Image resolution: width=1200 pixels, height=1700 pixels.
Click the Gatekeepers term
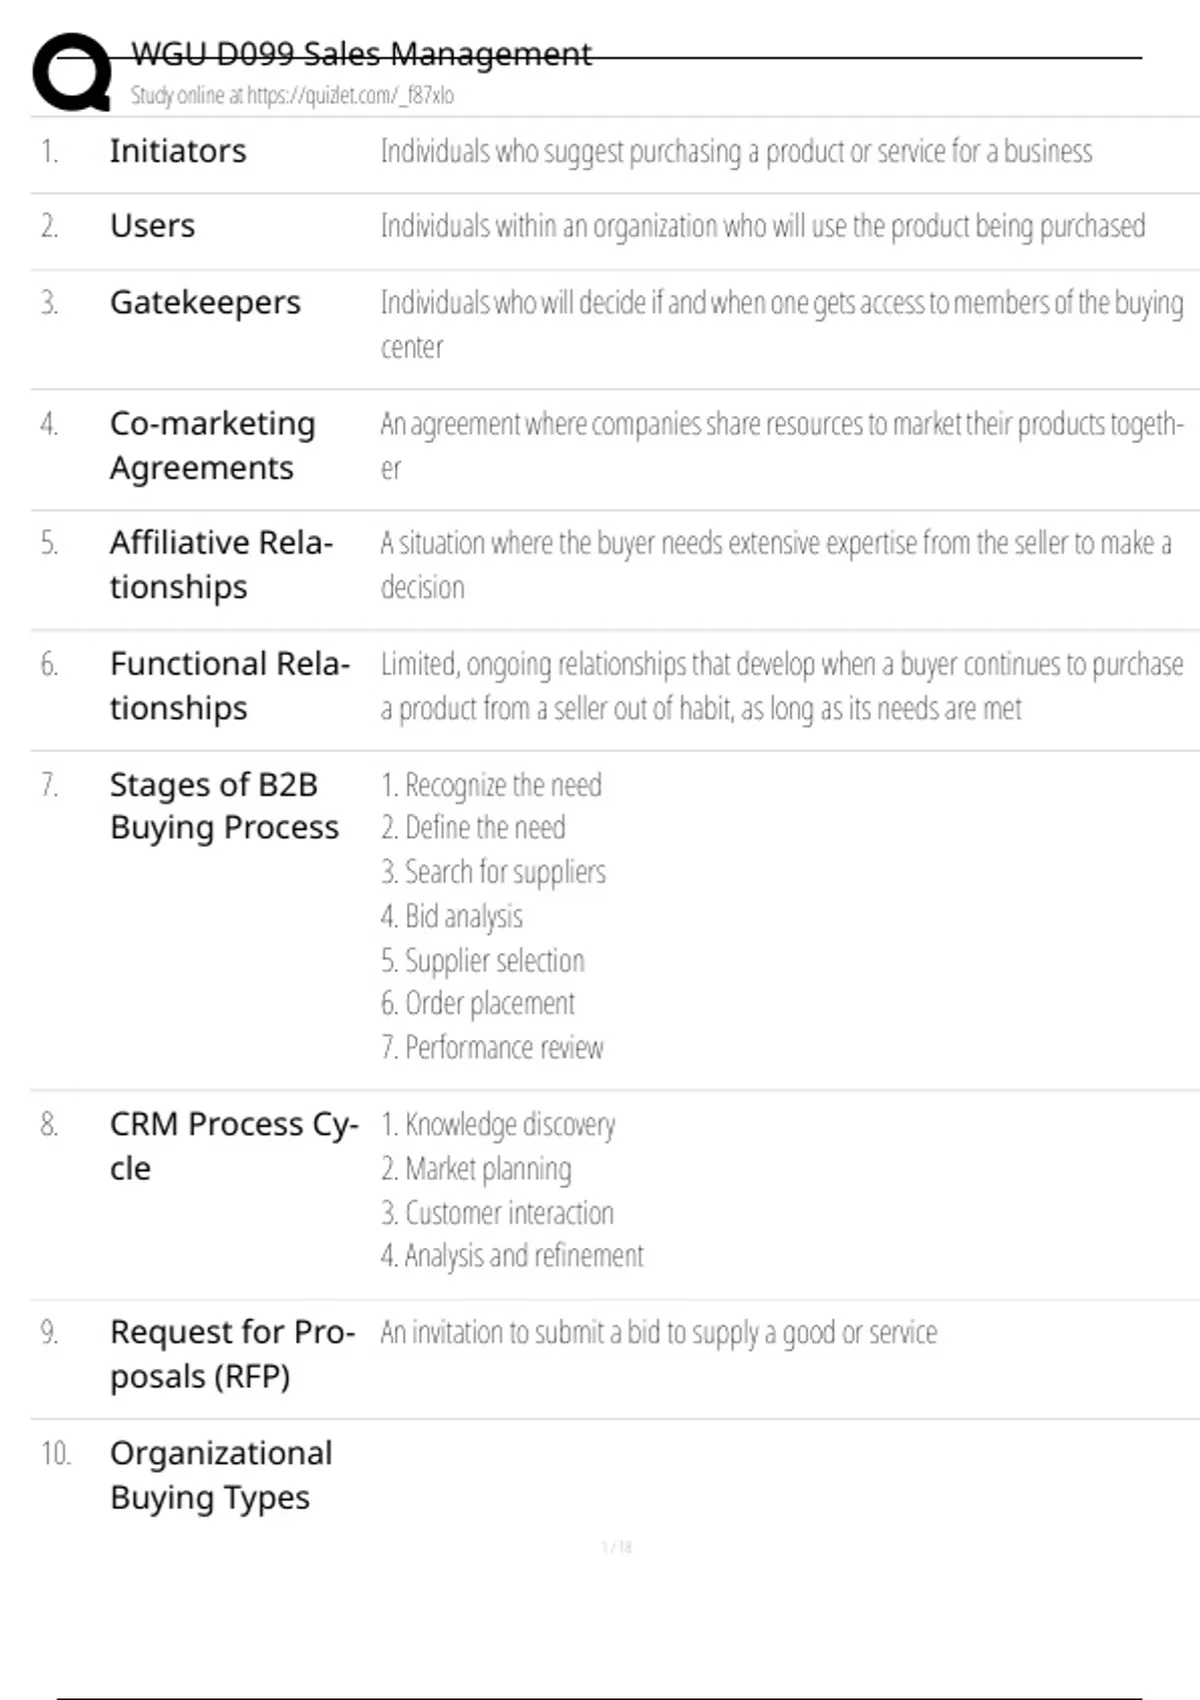tap(205, 302)
